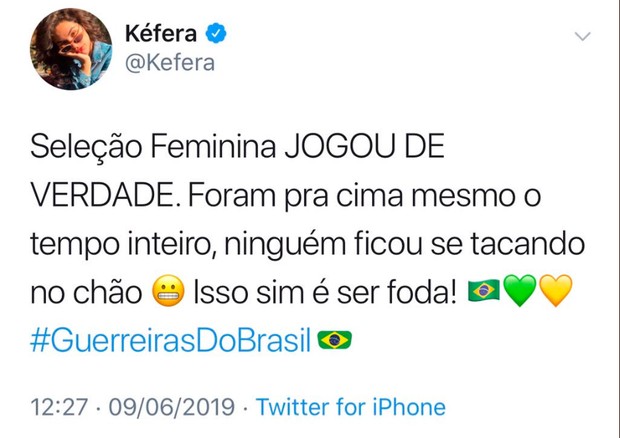This screenshot has height=438, width=620.
Task: Click the grimacing face emoji
Action: (168, 291)
